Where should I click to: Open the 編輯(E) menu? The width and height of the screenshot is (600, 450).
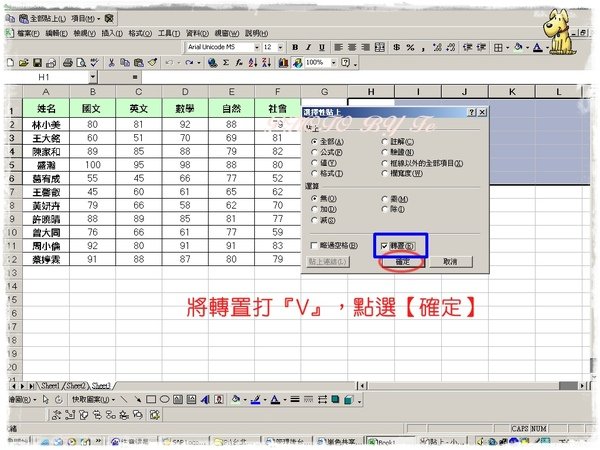coord(56,33)
